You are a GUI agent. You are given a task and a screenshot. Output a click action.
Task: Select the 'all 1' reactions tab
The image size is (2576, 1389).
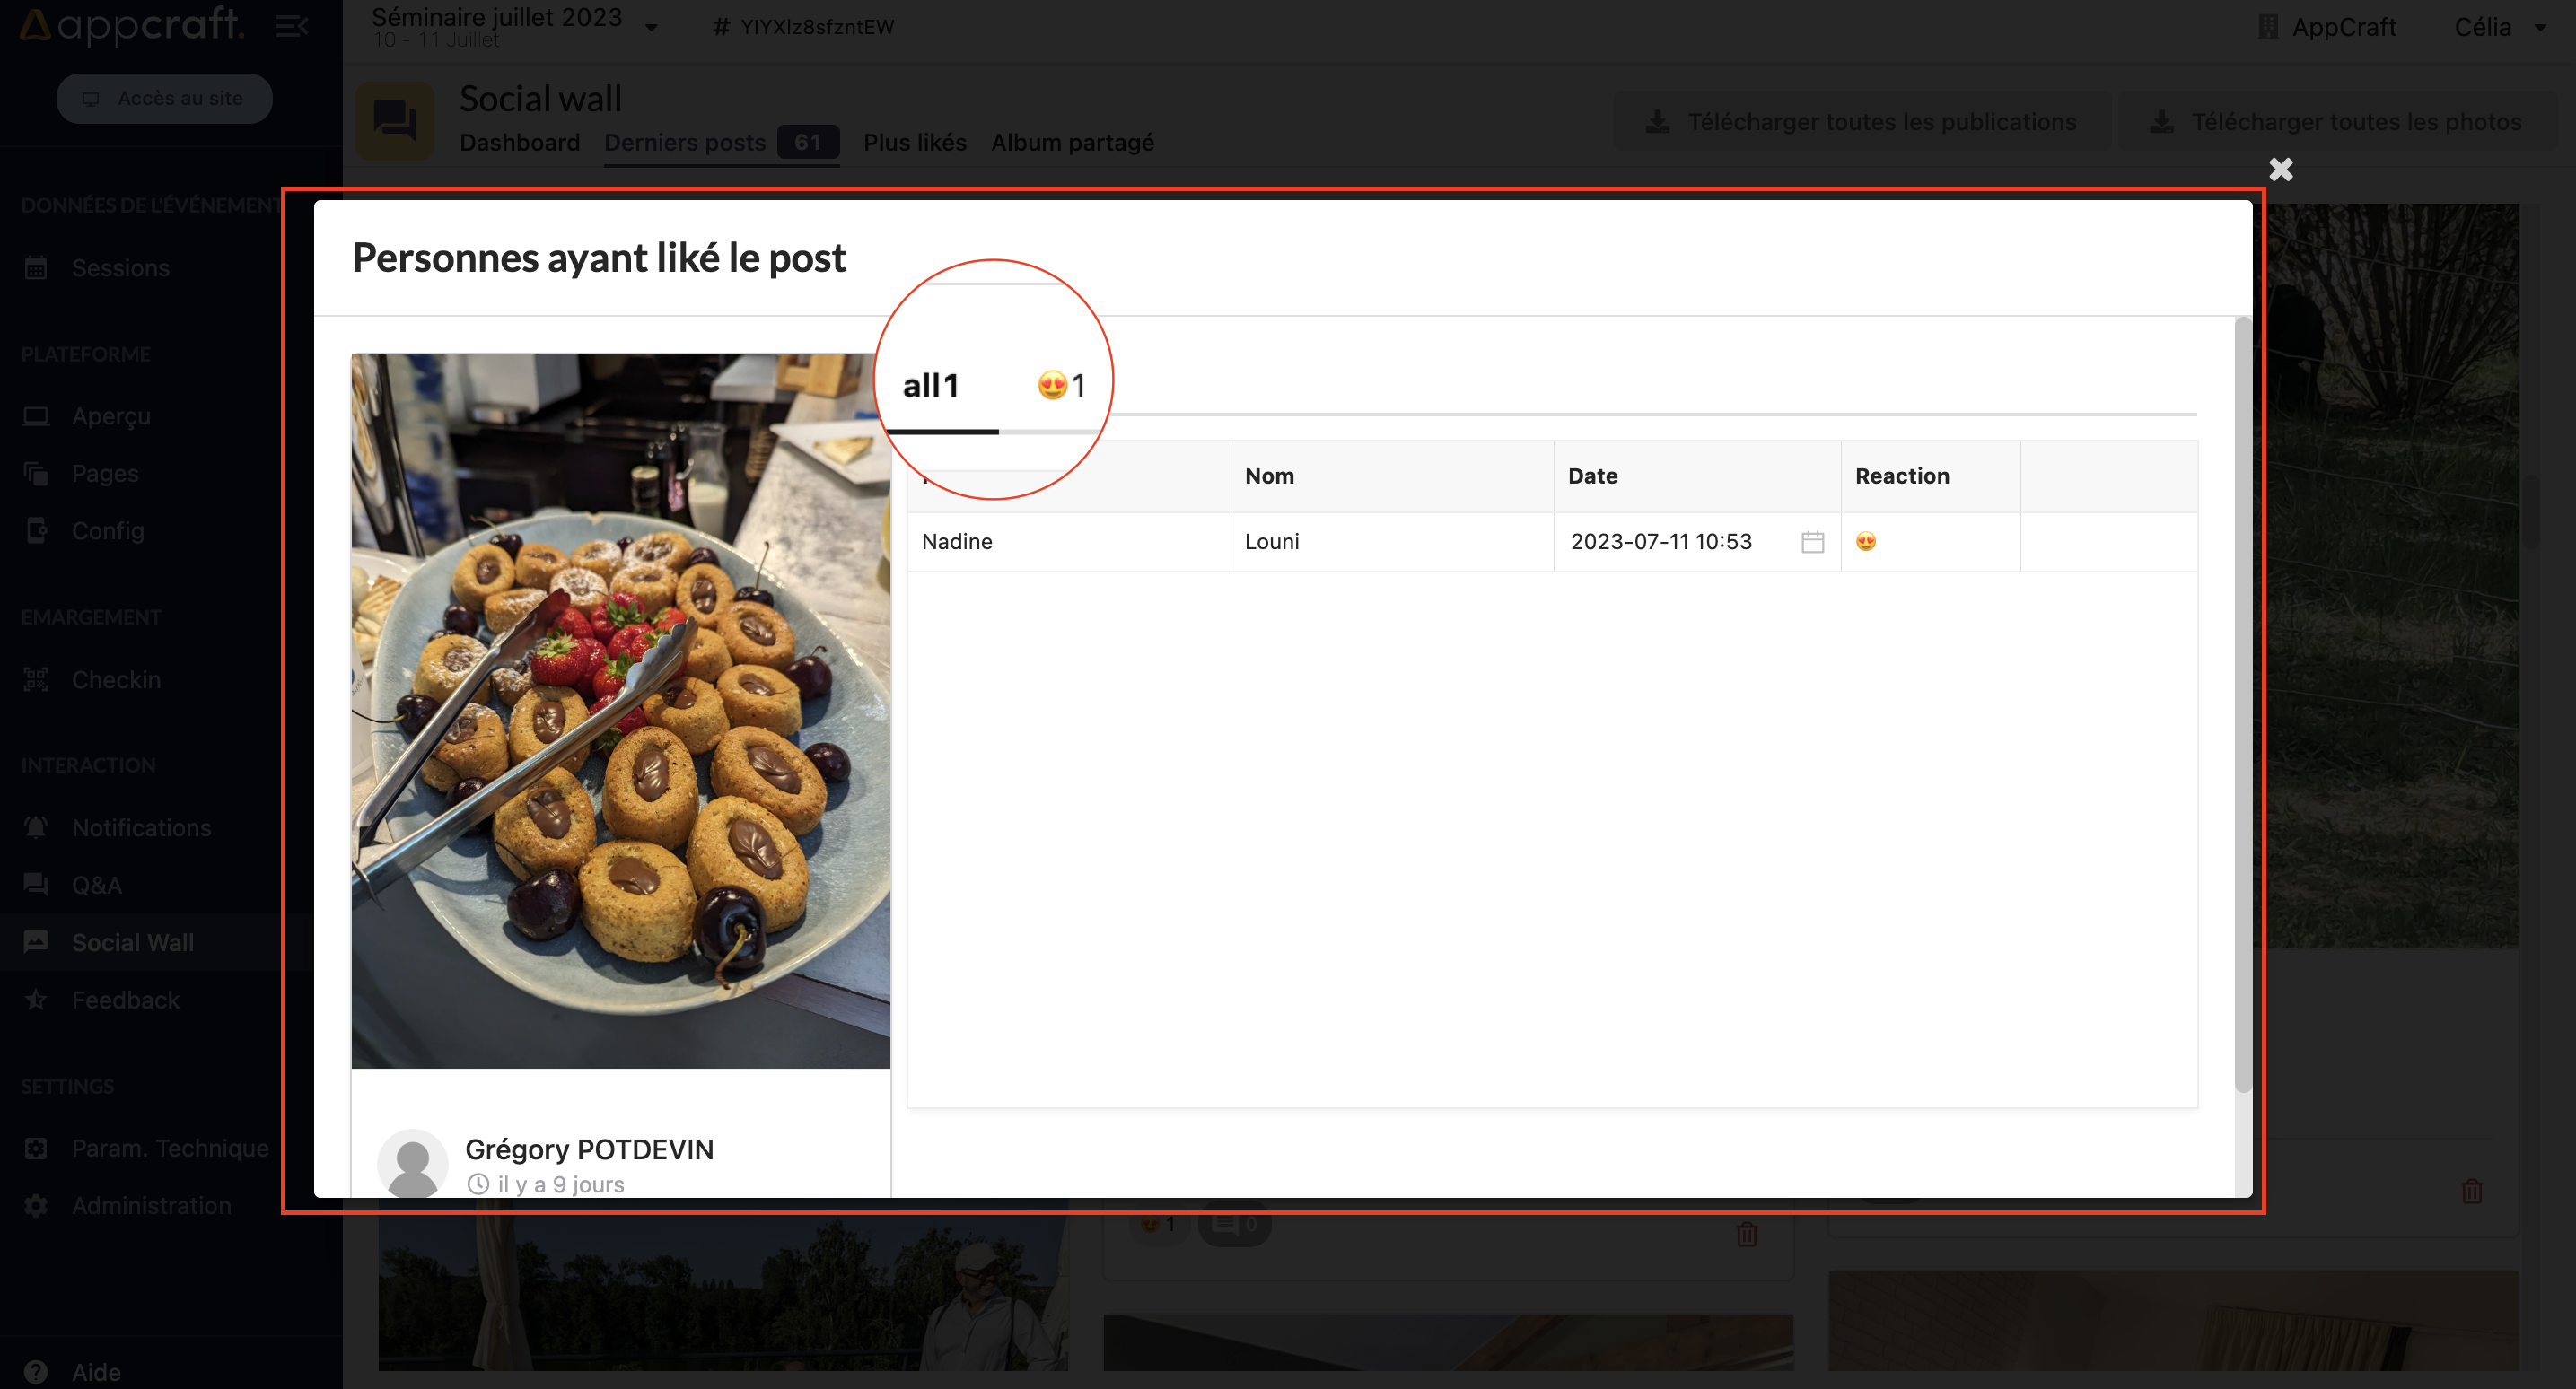tap(931, 385)
